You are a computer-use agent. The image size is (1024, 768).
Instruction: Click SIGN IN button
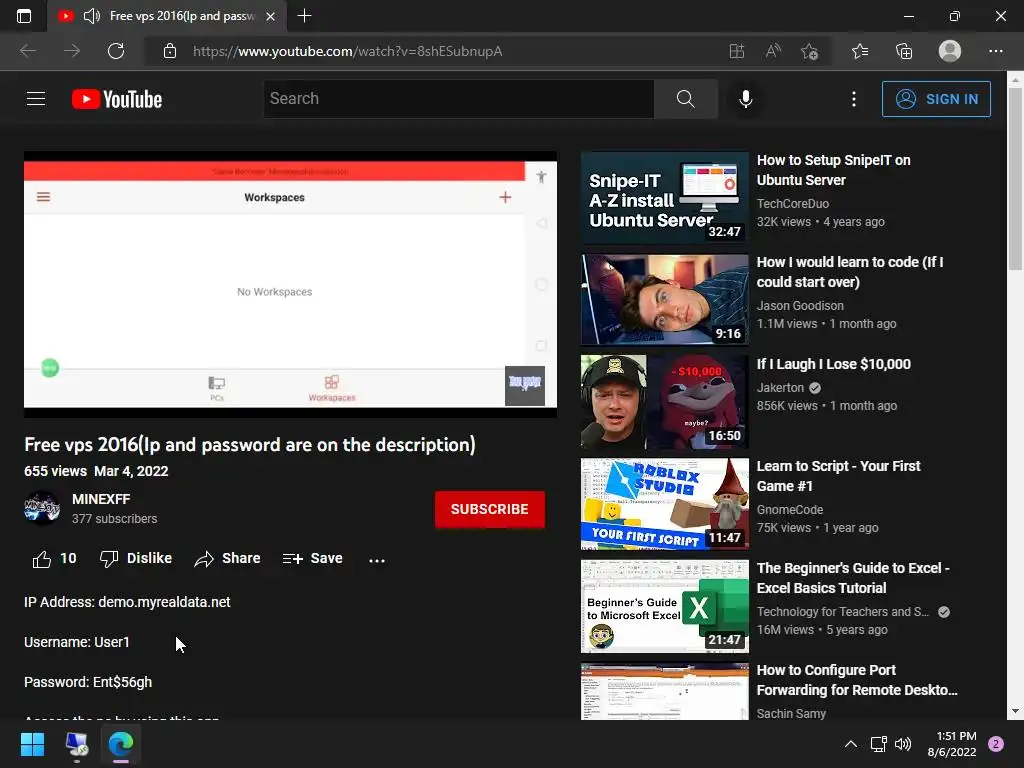click(x=936, y=99)
